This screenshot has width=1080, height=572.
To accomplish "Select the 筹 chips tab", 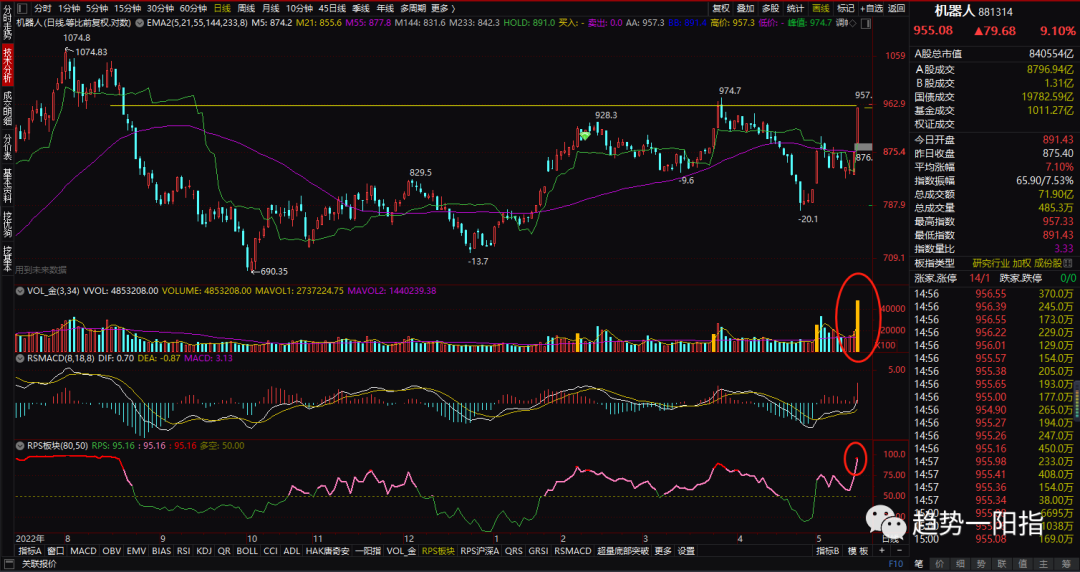I will click(1066, 564).
